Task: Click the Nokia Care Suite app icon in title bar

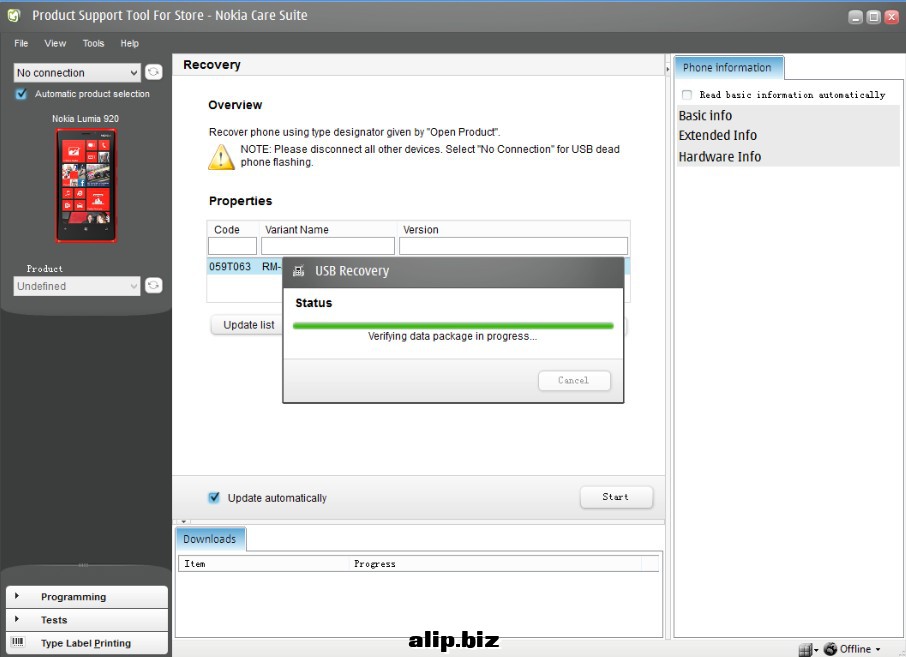Action: pos(14,16)
